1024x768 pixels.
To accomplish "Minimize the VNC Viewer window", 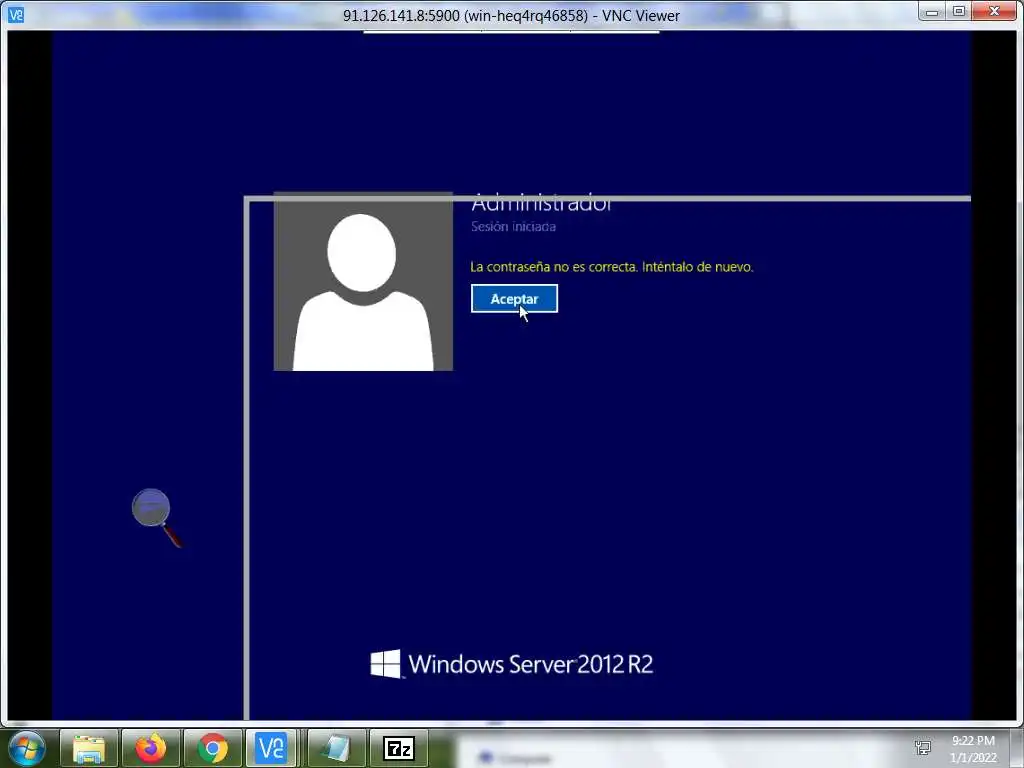I will coord(932,12).
